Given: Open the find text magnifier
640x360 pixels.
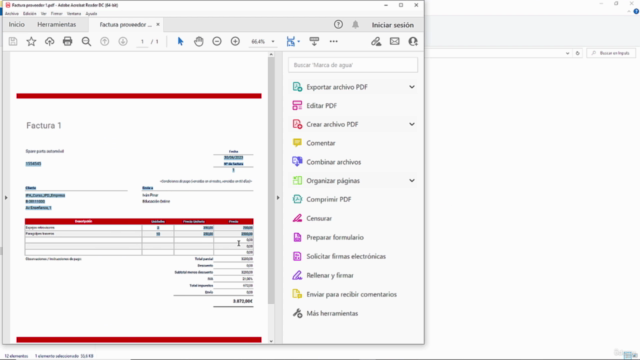Looking at the screenshot, I should click(86, 41).
